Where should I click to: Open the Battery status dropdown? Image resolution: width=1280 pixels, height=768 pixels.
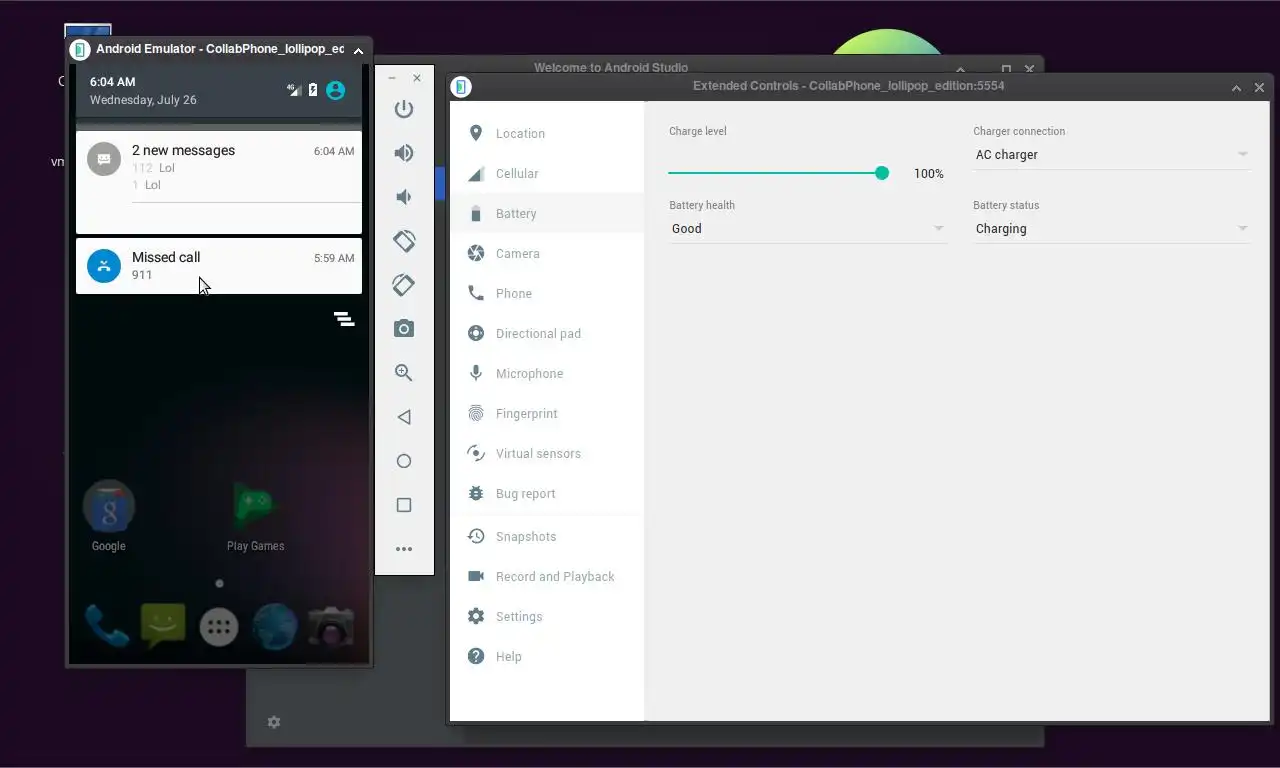tap(1111, 229)
